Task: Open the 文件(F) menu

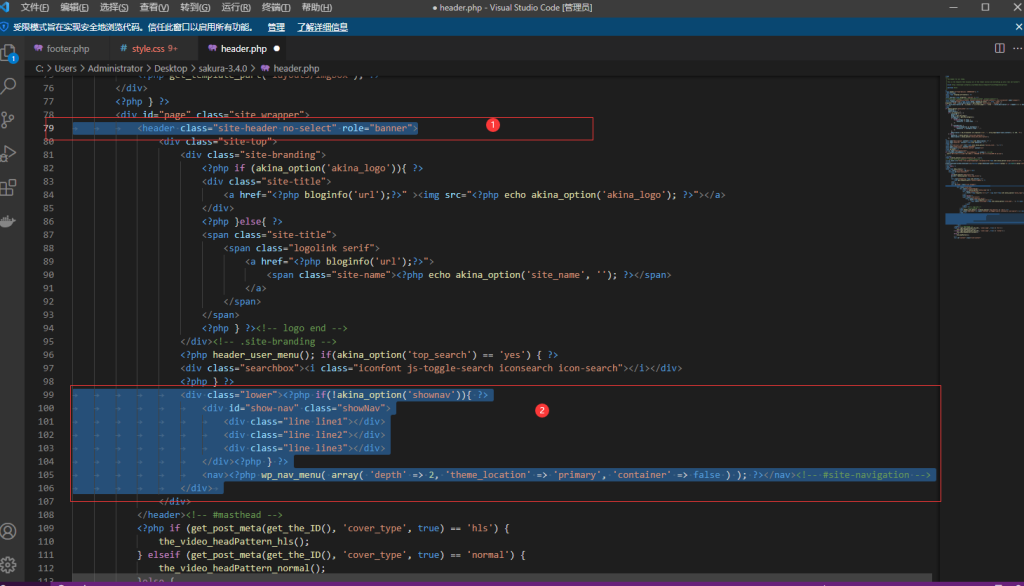Action: point(36,7)
